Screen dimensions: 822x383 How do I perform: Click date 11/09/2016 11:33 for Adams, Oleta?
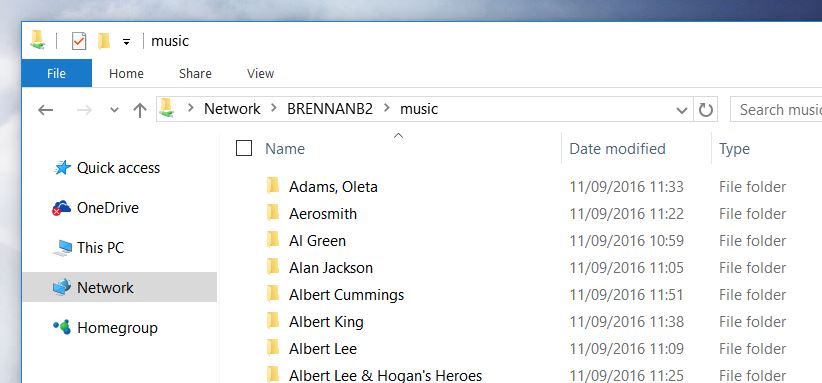[x=626, y=187]
